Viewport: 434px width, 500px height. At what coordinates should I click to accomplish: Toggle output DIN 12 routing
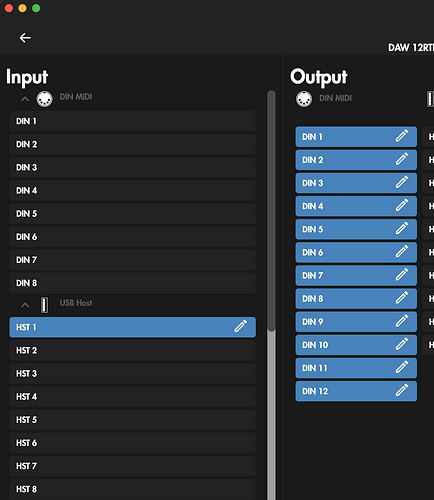coord(356,391)
